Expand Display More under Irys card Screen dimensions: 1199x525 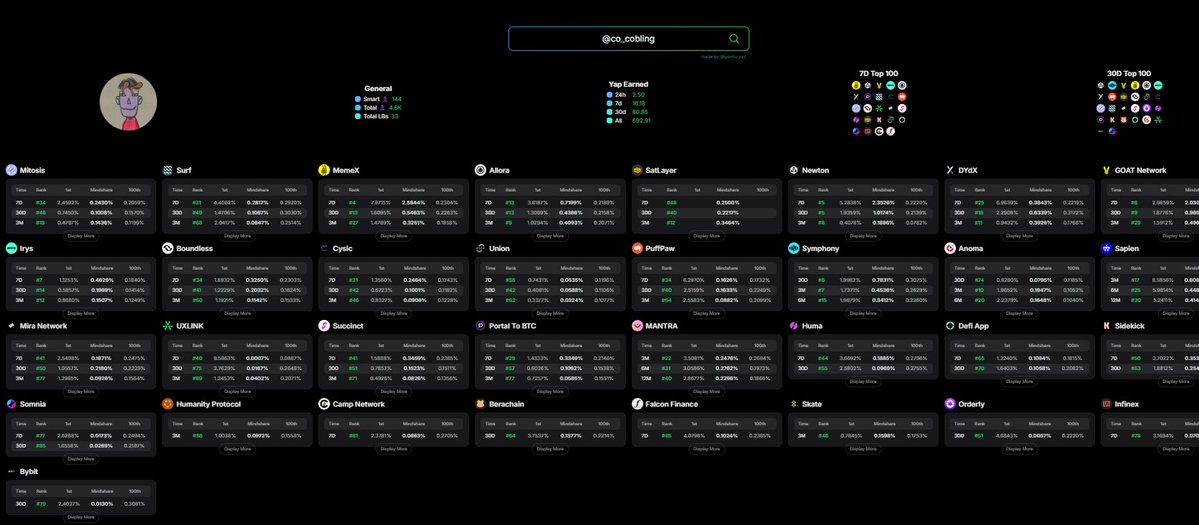coord(80,313)
